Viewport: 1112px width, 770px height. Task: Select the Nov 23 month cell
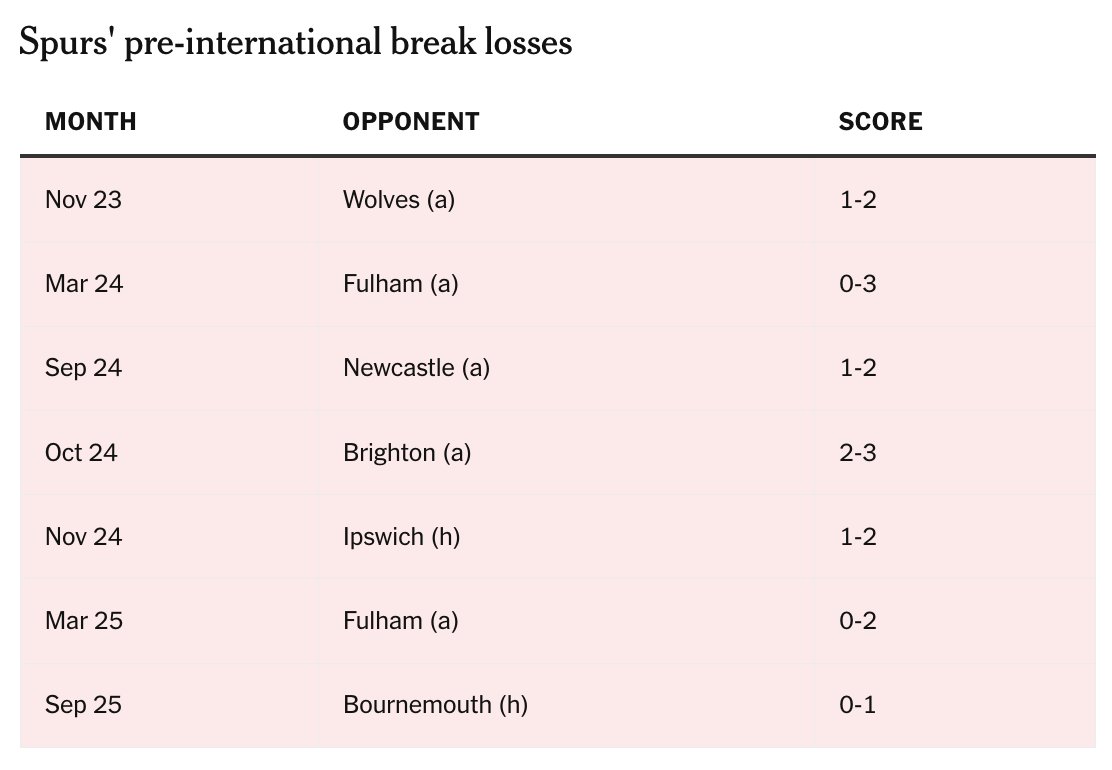[83, 200]
